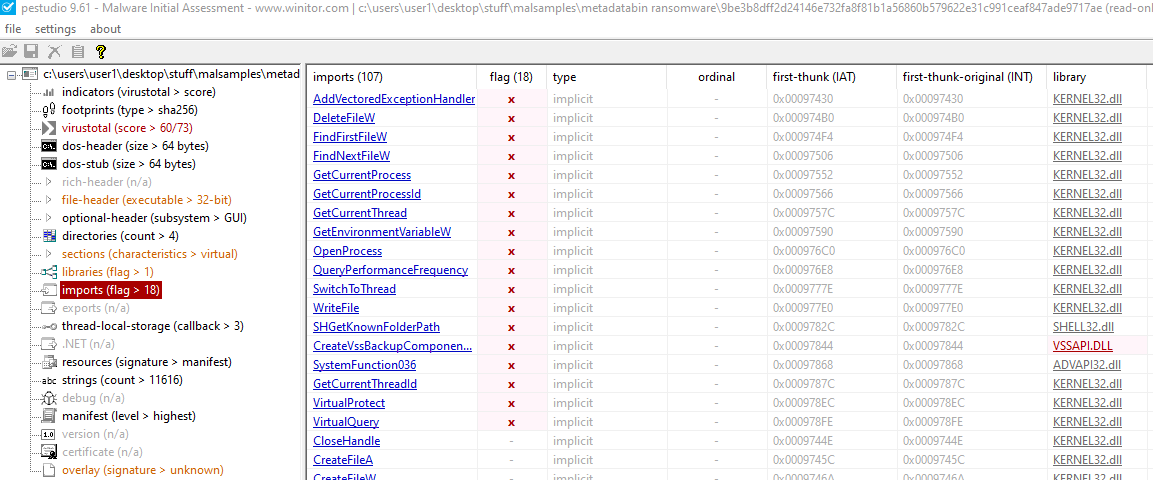Open the file menu
Viewport: 1153px width, 480px height.
pos(13,29)
